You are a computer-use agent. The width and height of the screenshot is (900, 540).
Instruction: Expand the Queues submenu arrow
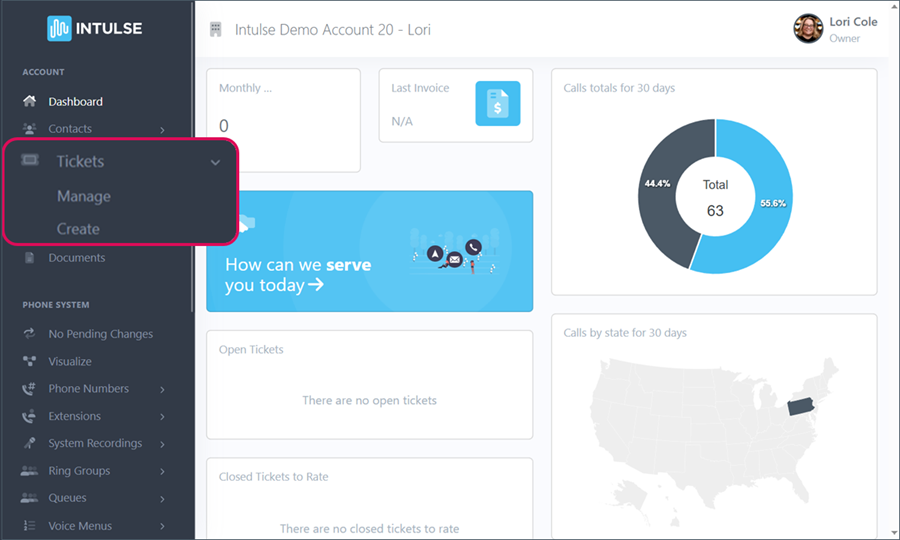point(162,498)
